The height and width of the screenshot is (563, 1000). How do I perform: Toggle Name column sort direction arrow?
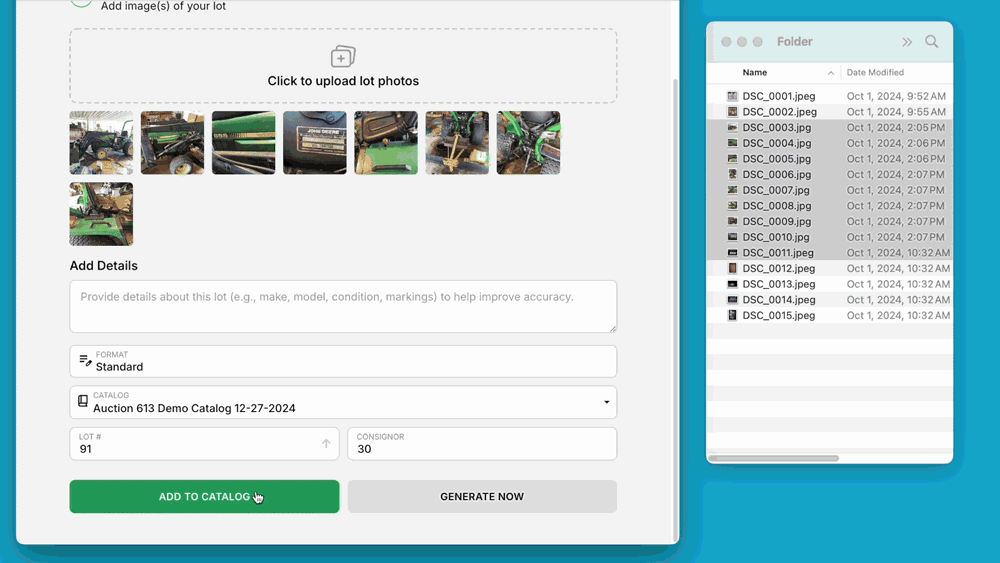tap(830, 73)
